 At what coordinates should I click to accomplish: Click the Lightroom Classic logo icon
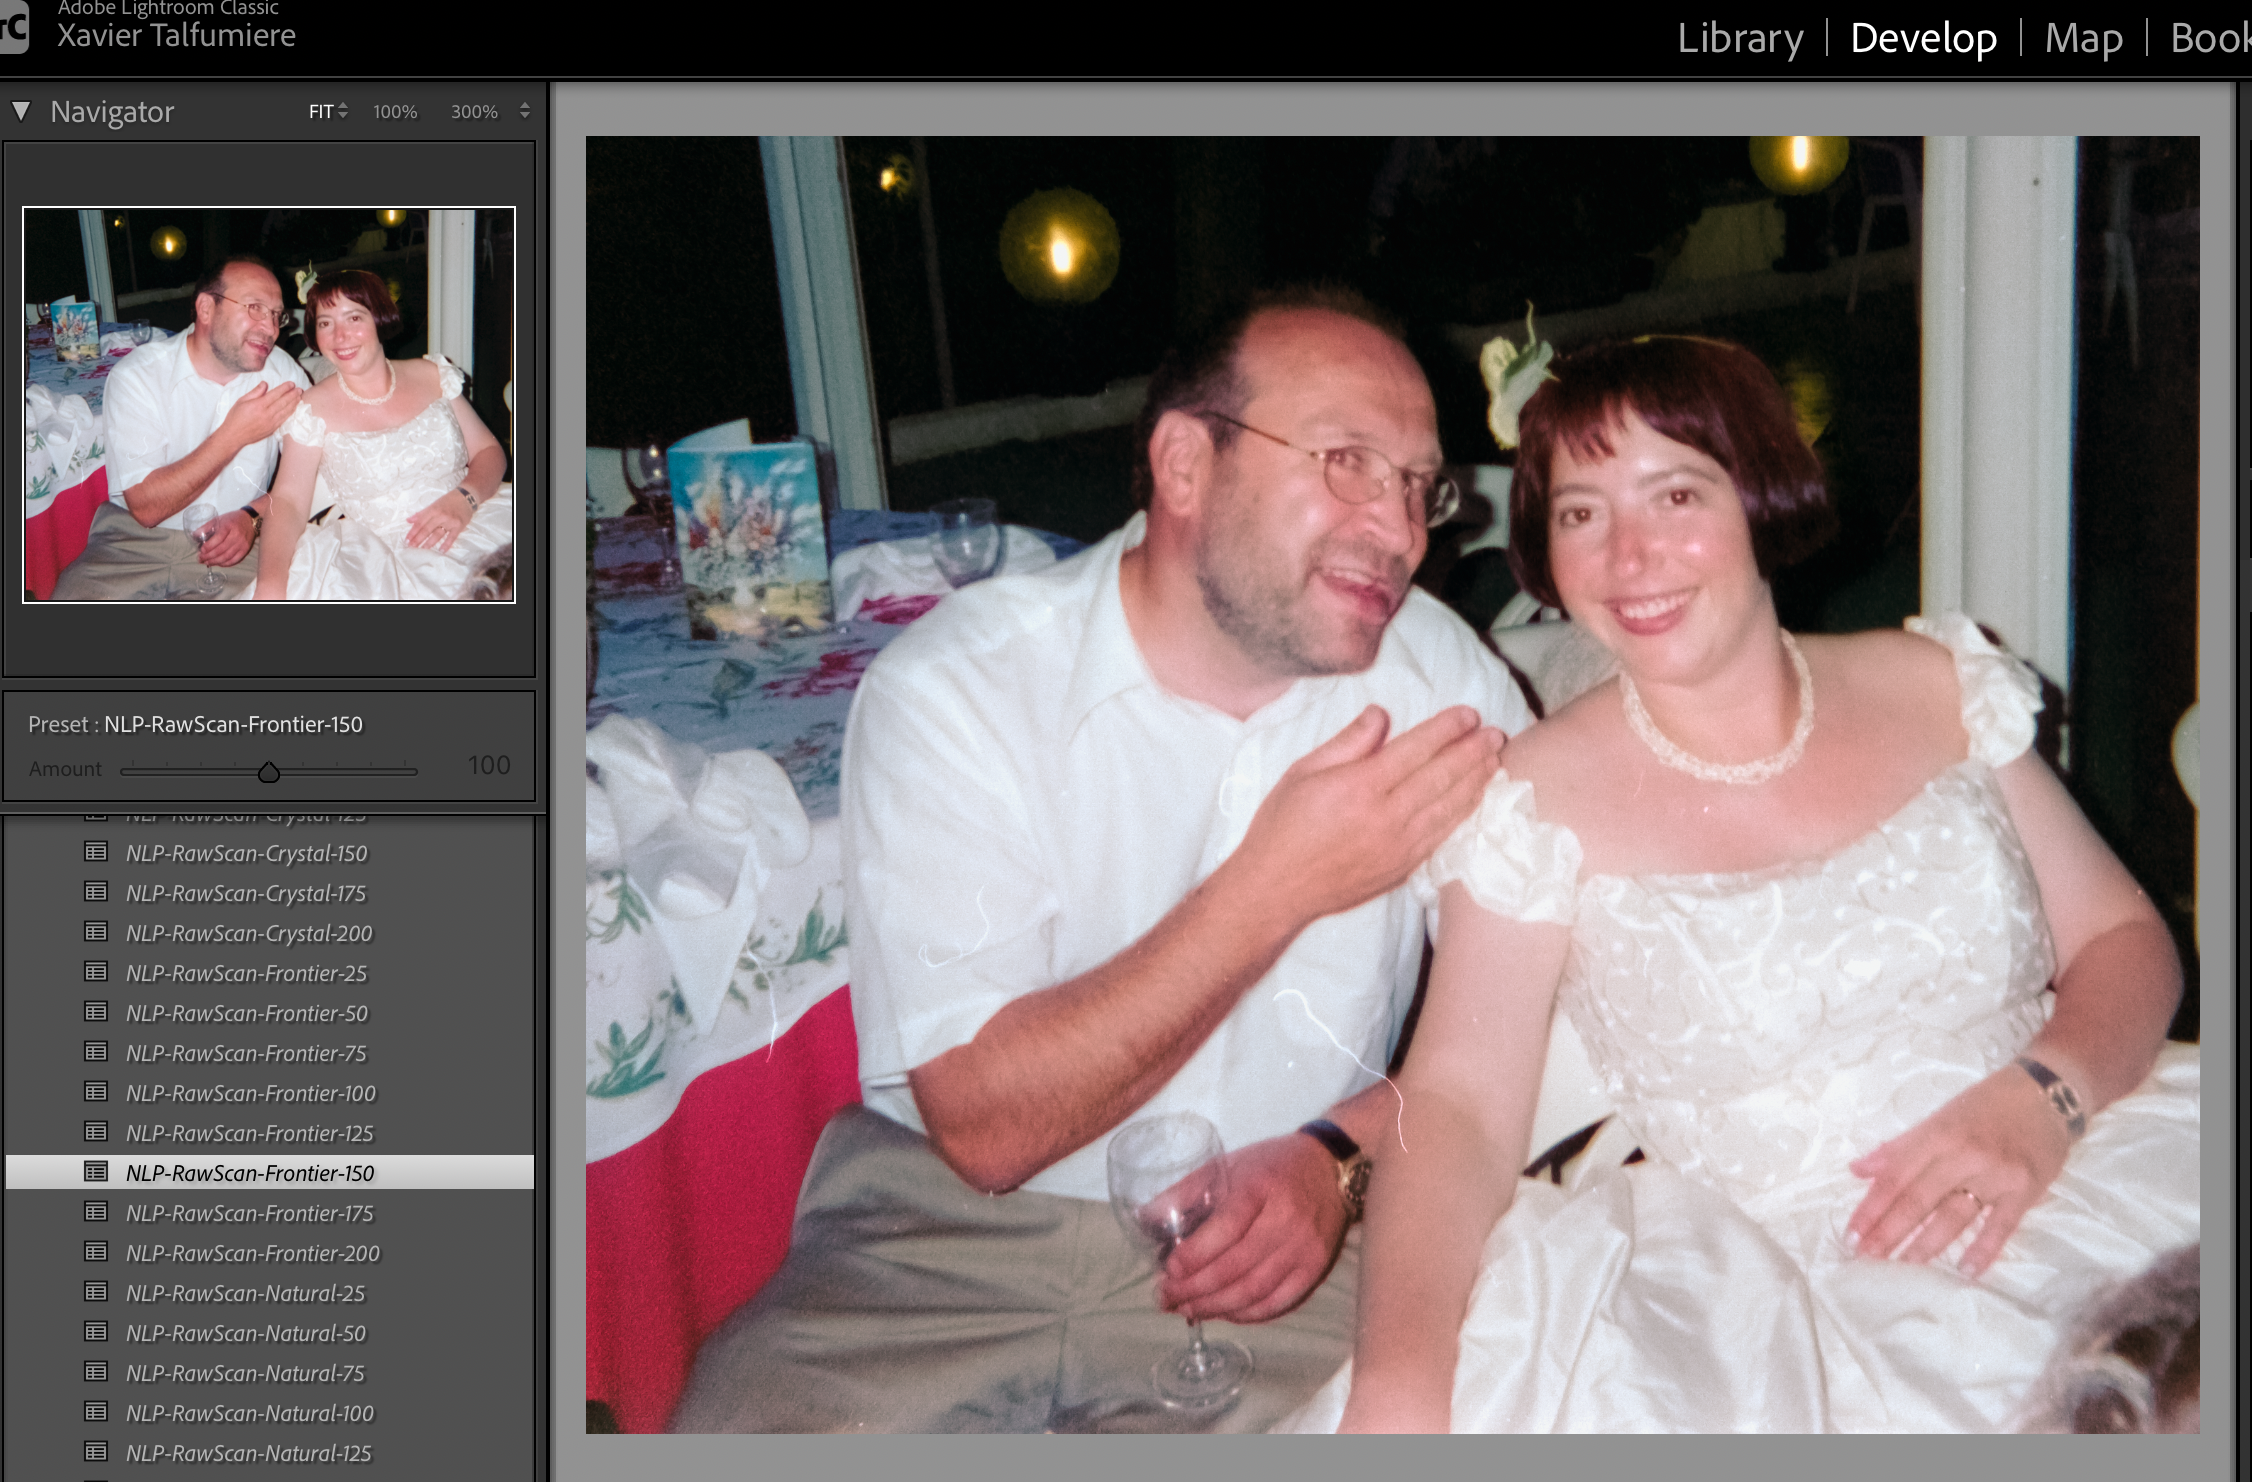[14, 28]
